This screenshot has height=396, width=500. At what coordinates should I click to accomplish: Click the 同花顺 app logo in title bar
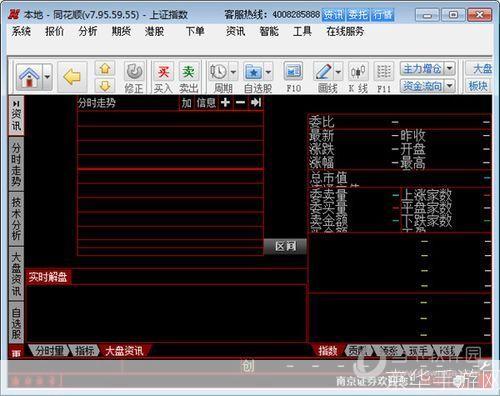[x=14, y=15]
